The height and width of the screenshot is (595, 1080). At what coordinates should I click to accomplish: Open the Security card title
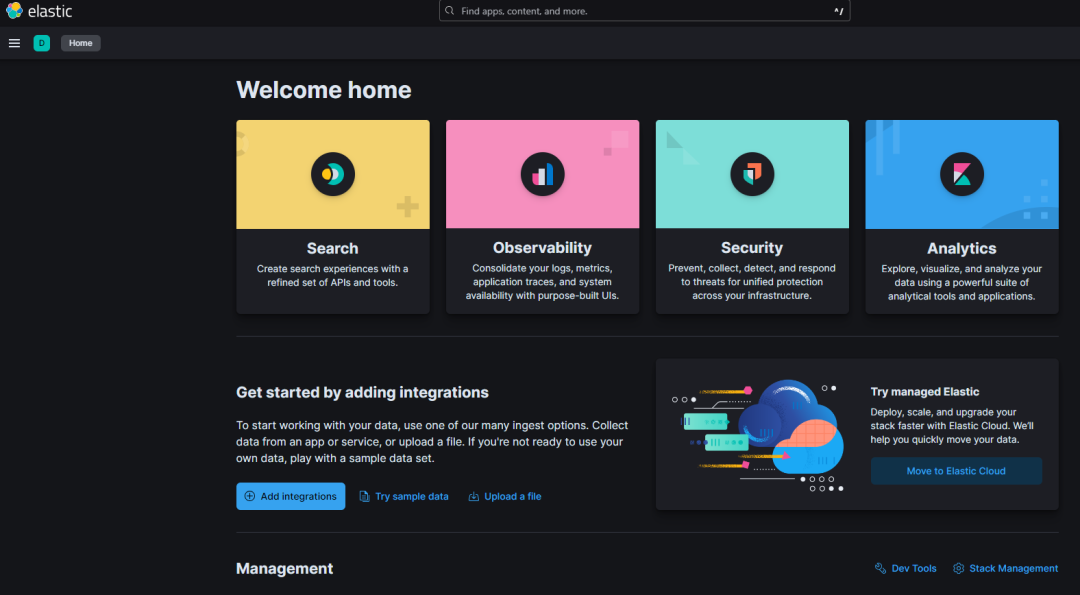[752, 248]
